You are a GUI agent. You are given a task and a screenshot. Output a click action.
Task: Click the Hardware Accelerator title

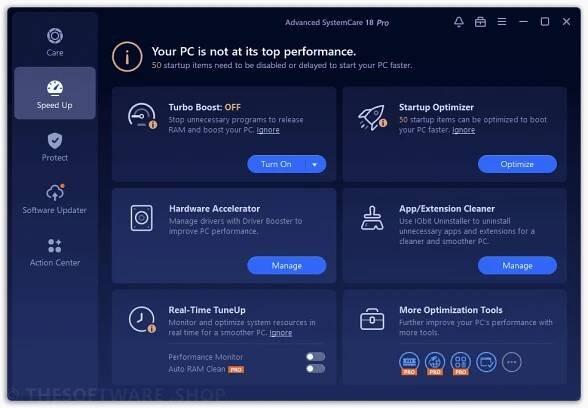tap(214, 208)
